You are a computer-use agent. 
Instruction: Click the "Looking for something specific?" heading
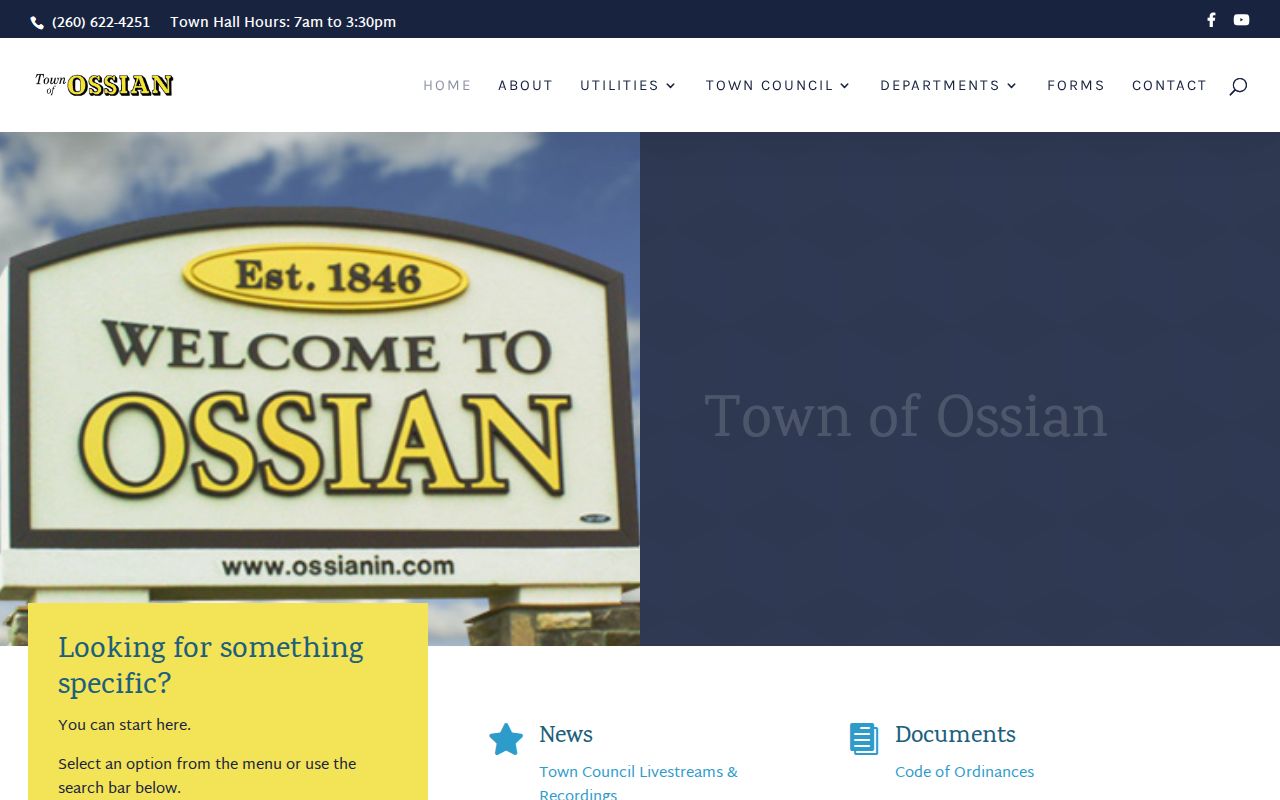(x=211, y=666)
